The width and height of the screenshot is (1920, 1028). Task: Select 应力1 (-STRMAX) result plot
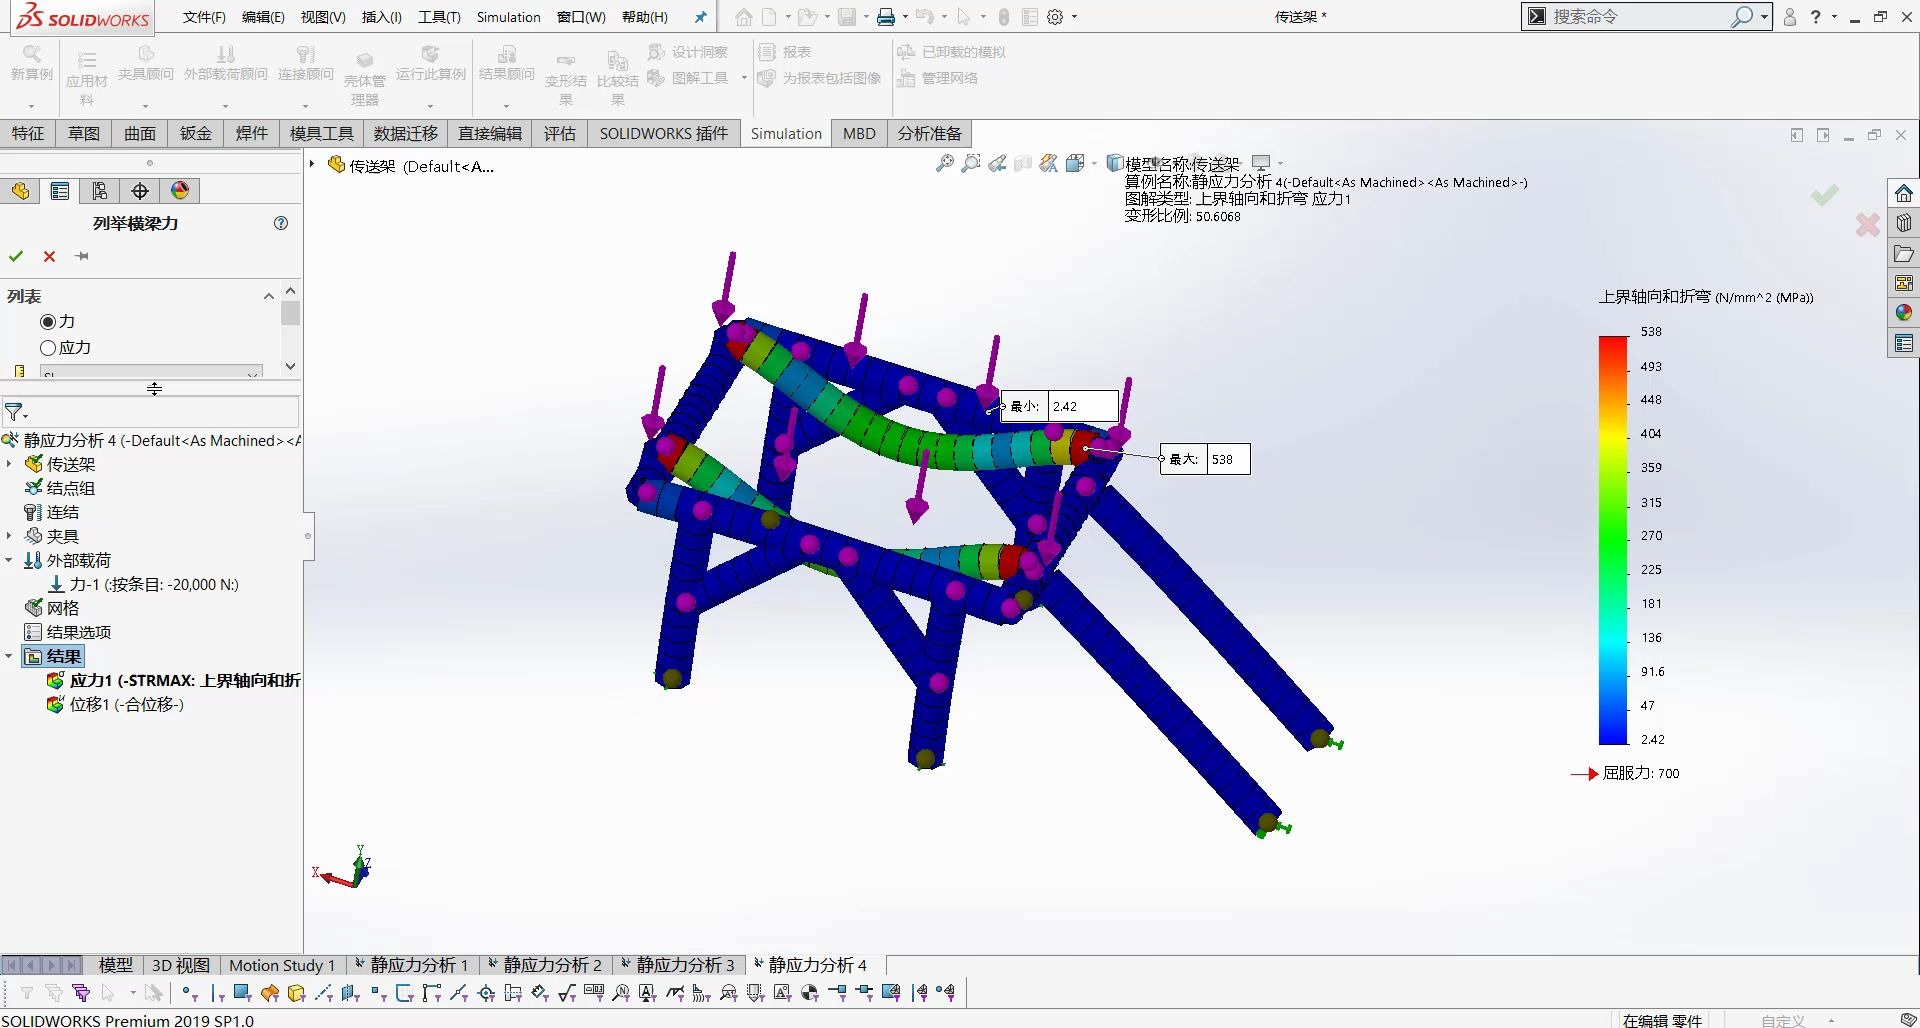tap(174, 681)
